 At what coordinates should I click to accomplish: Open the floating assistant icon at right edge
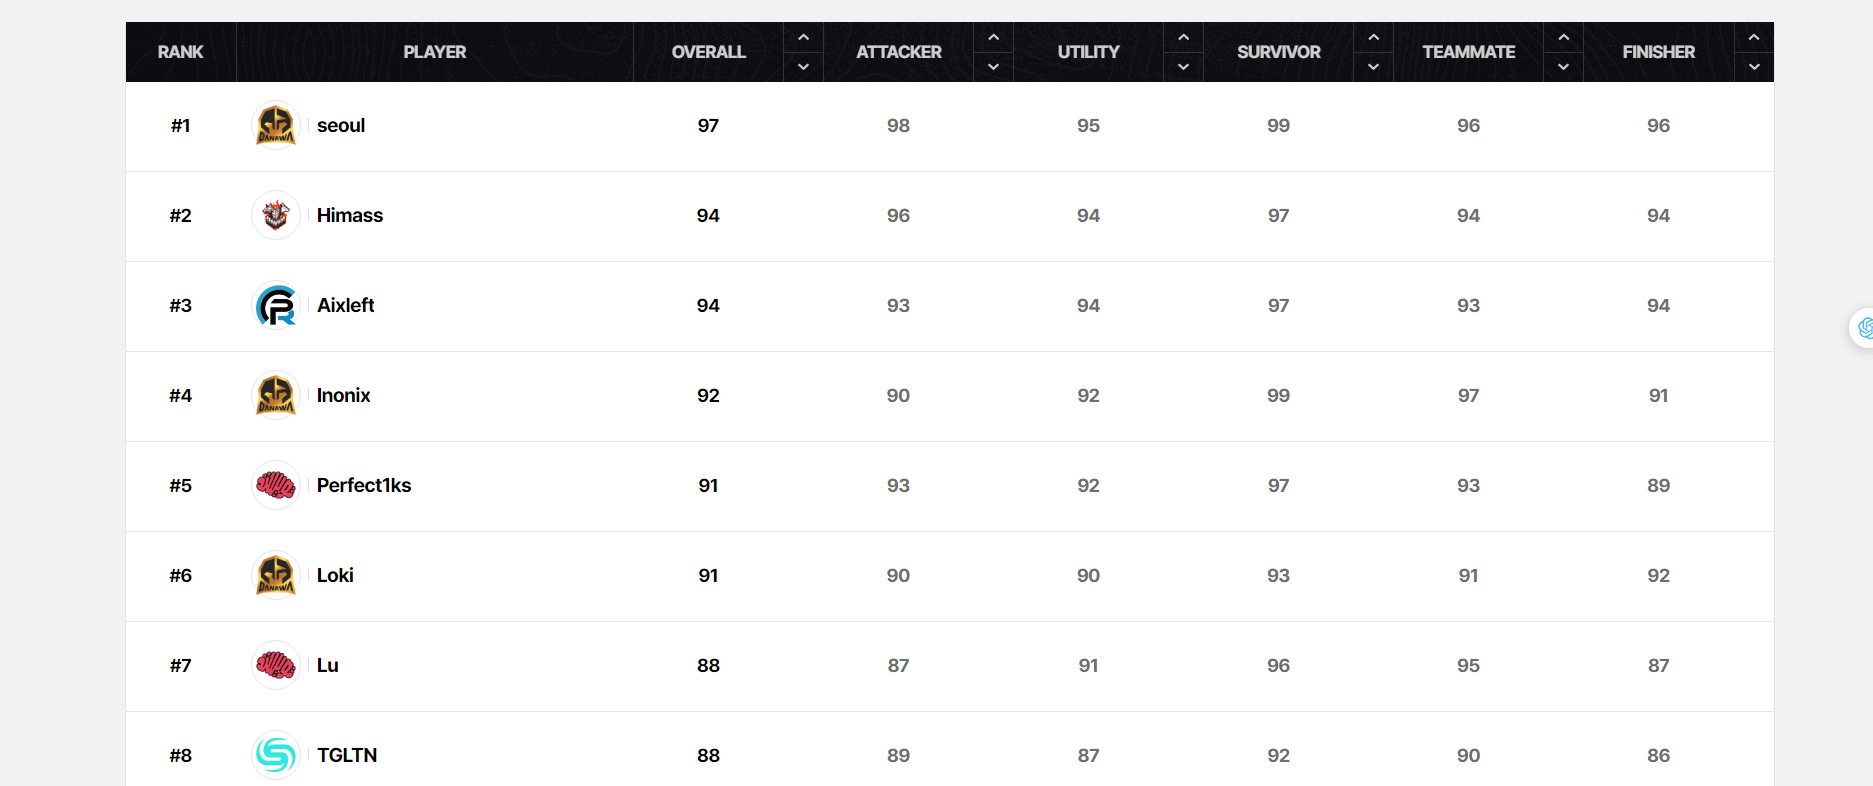pyautogui.click(x=1863, y=328)
